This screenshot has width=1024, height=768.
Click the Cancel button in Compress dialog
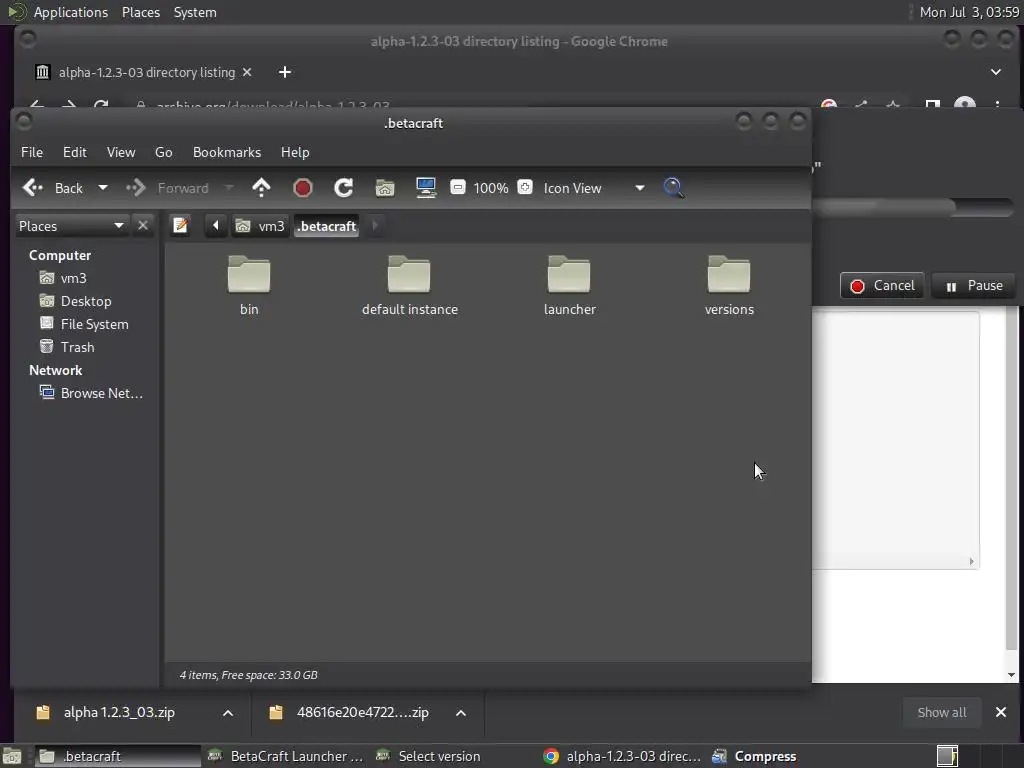(882, 285)
